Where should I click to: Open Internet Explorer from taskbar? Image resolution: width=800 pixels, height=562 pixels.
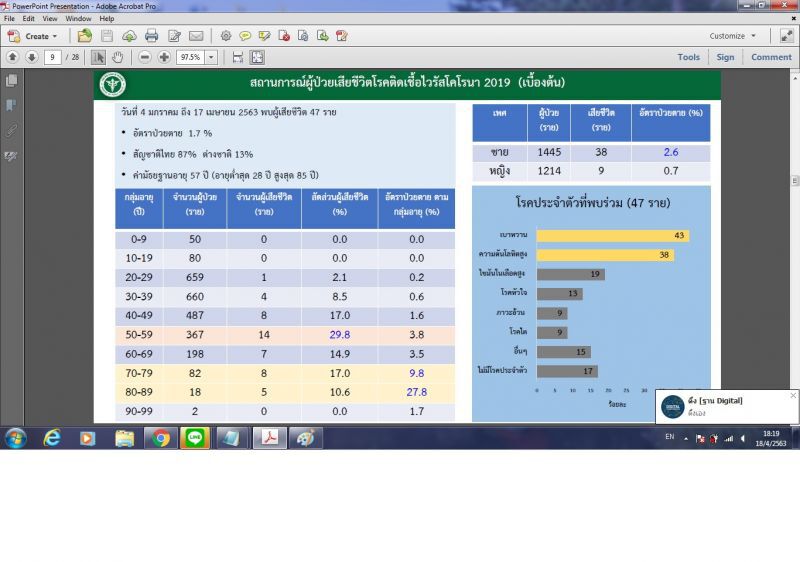pos(52,438)
